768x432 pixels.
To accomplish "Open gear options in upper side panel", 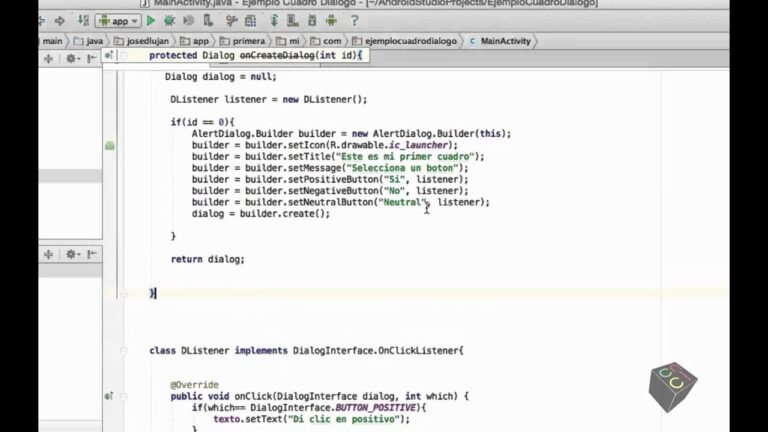I will [x=72, y=59].
